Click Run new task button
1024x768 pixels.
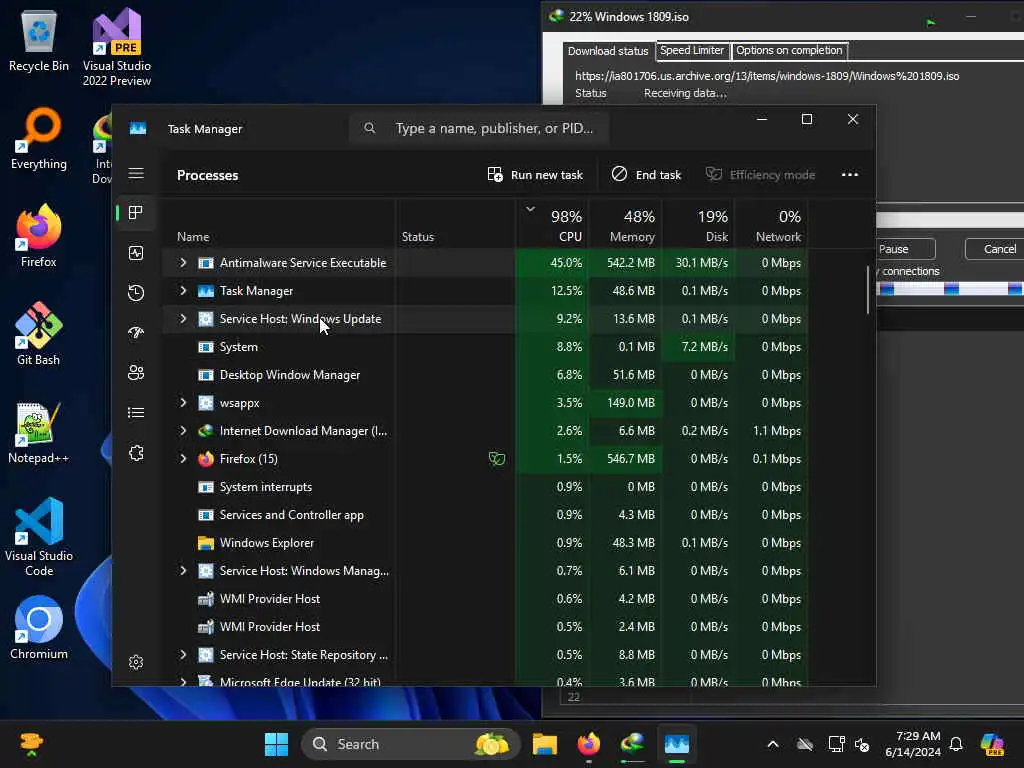point(535,174)
